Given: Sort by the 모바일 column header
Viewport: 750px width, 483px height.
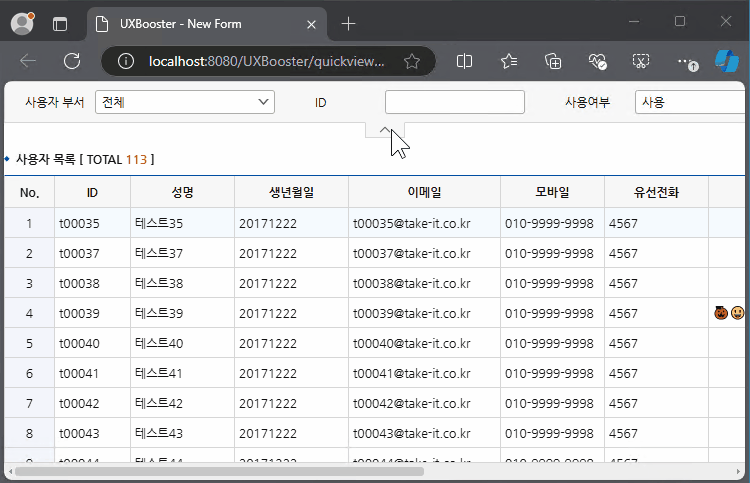Looking at the screenshot, I should click(552, 192).
